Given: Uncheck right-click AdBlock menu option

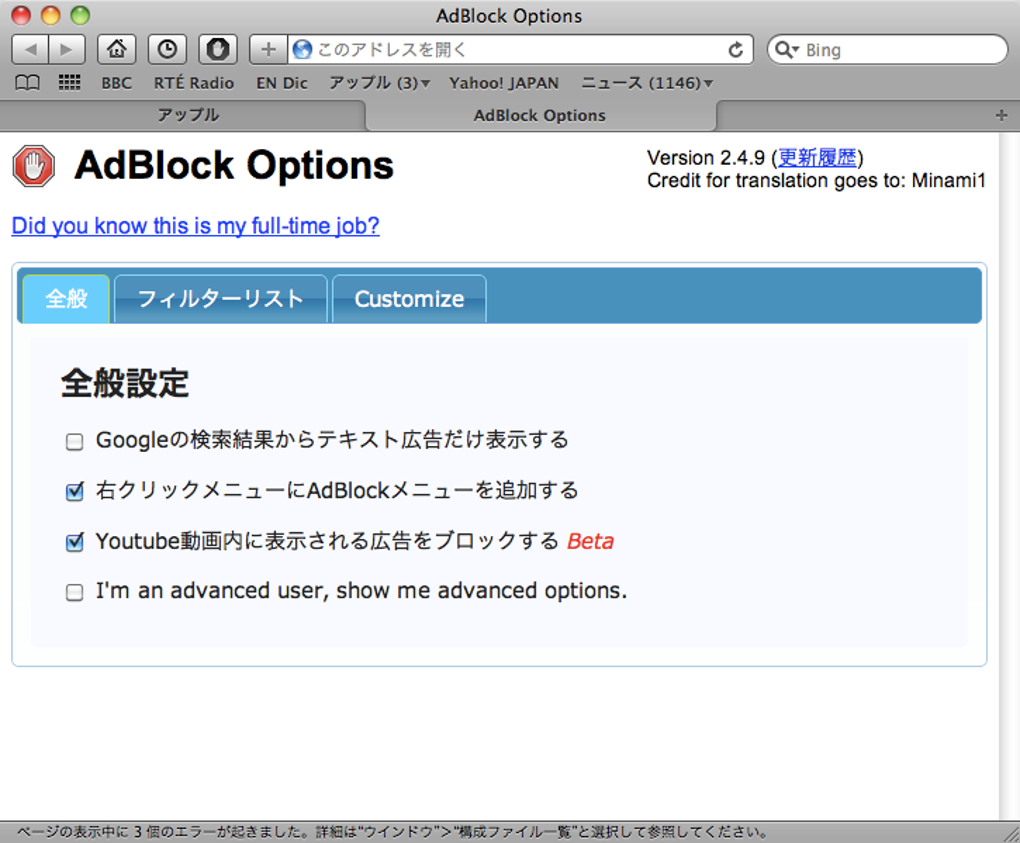Looking at the screenshot, I should coord(75,491).
